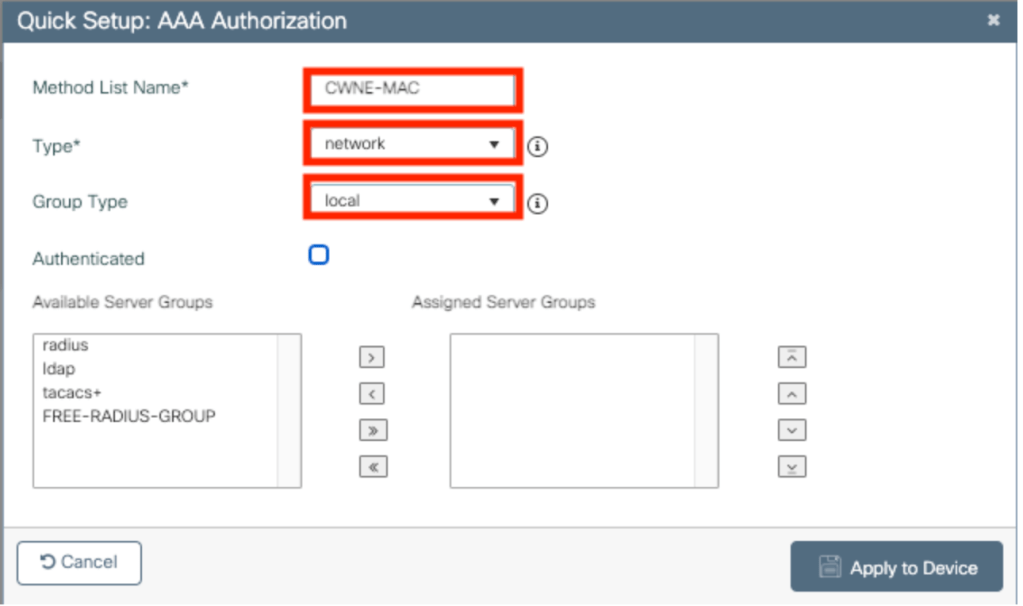Remove all groups from Assigned list
Viewport: 1023px width, 606px height.
[372, 467]
